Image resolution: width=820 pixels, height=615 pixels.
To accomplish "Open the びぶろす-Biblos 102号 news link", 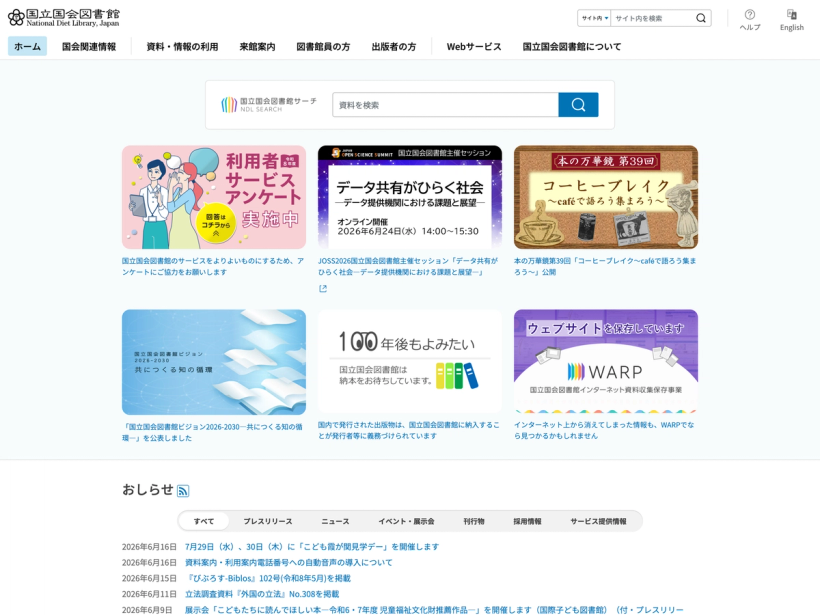I will click(268, 578).
